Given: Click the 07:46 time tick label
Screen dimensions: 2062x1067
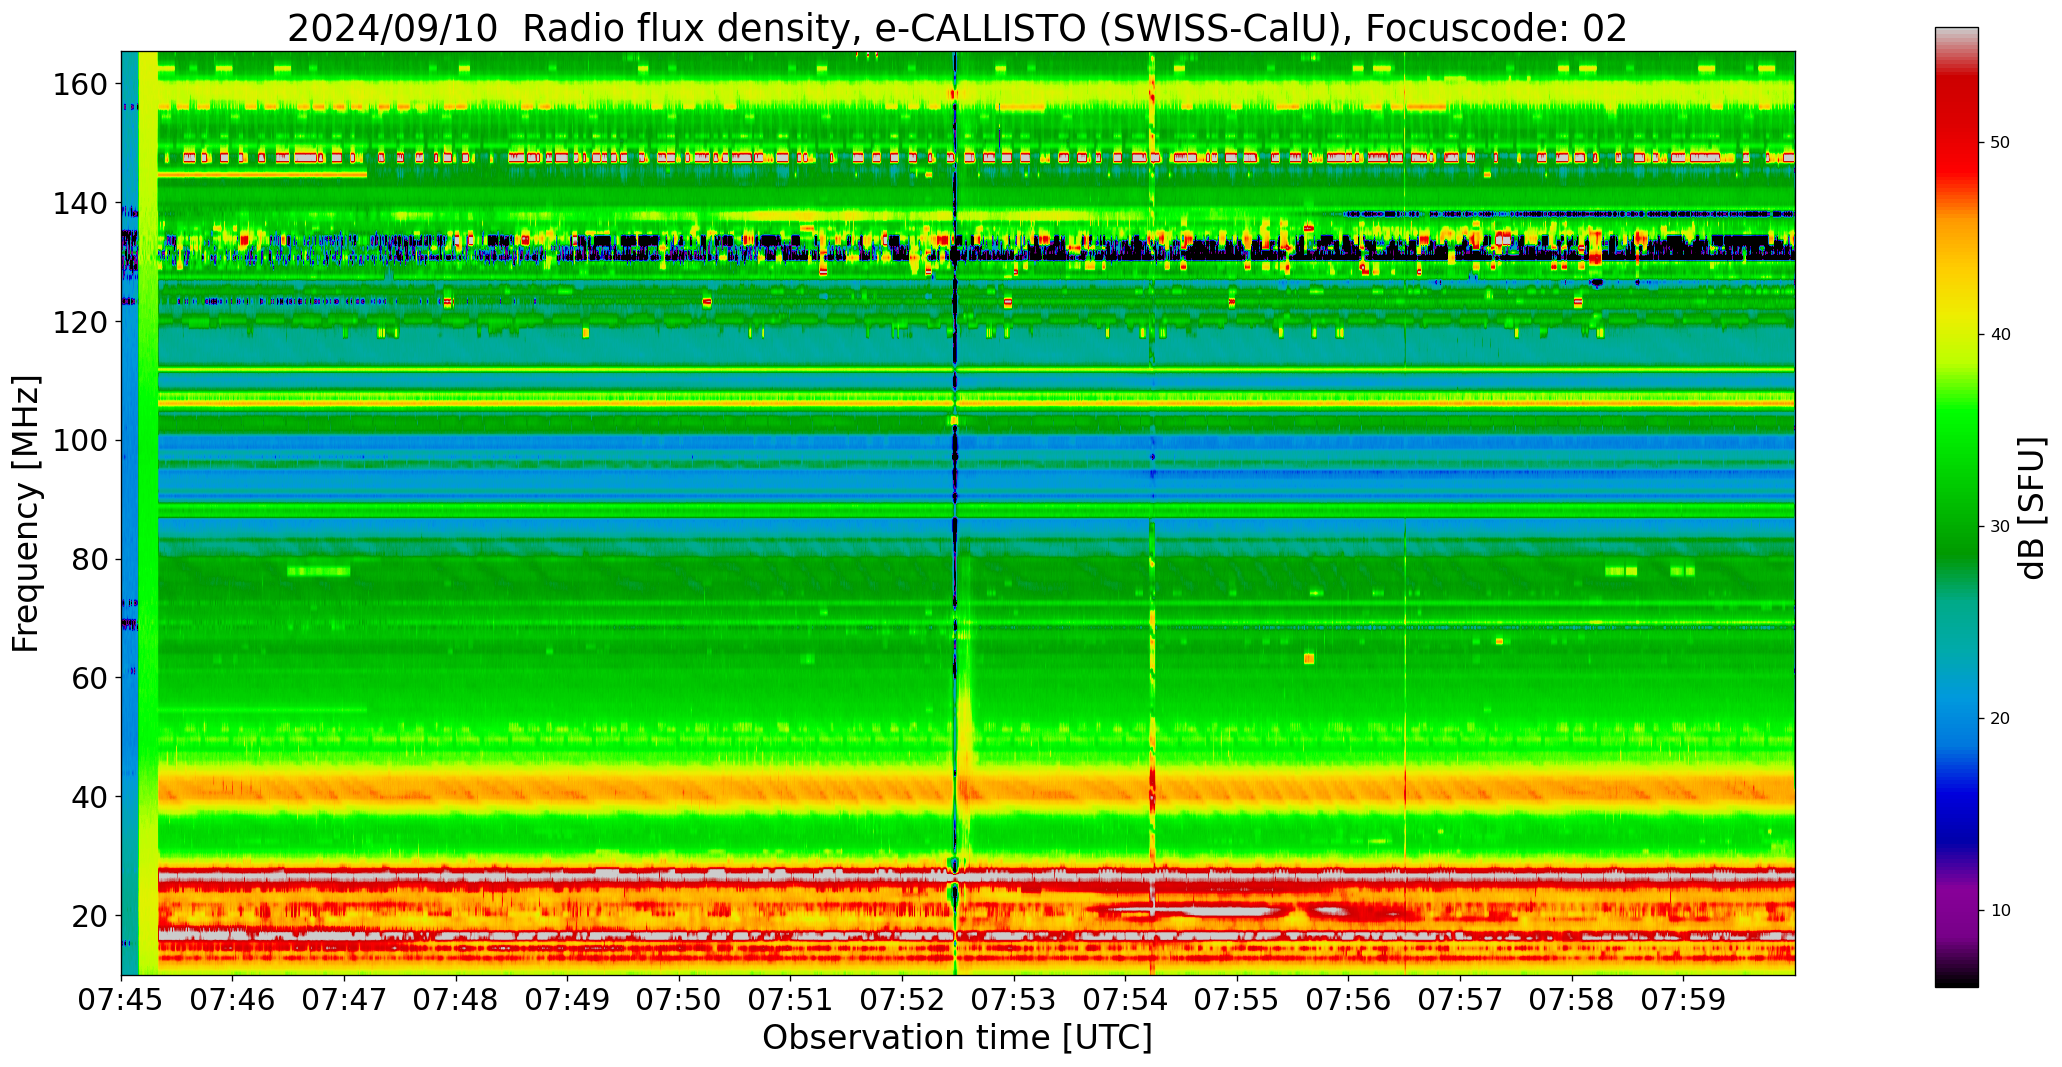Looking at the screenshot, I should (233, 1000).
